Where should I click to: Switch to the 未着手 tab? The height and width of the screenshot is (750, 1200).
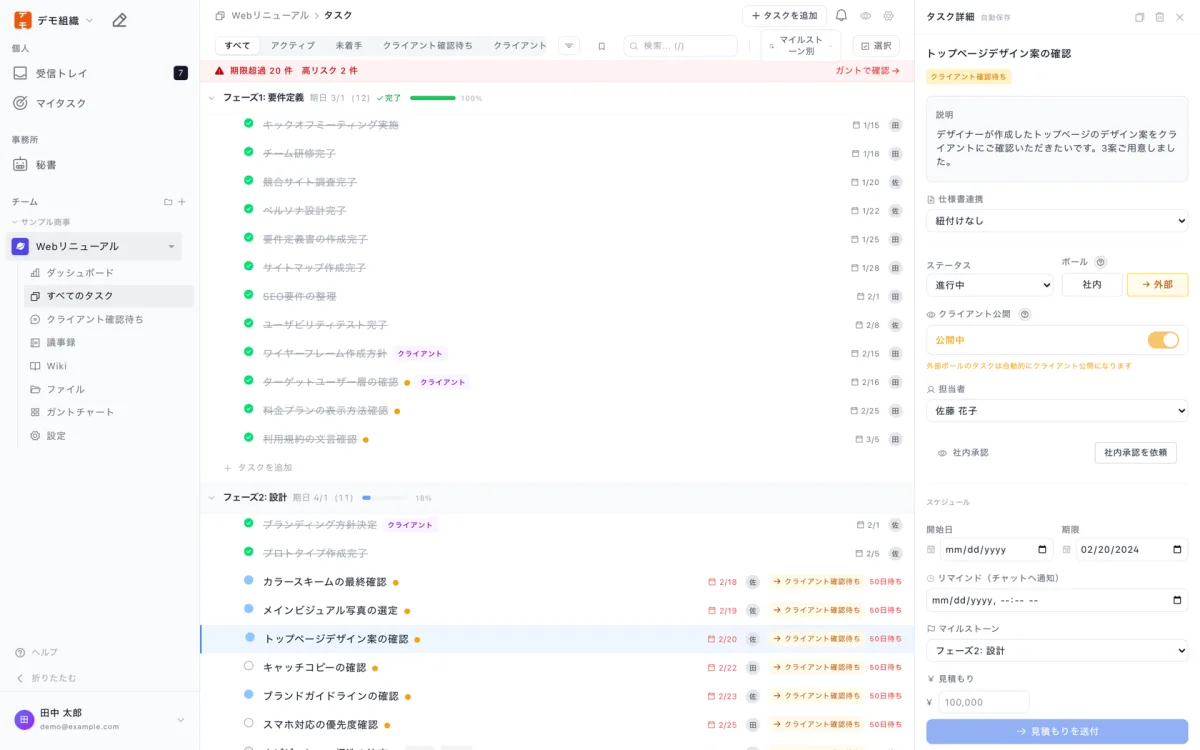[x=349, y=46]
